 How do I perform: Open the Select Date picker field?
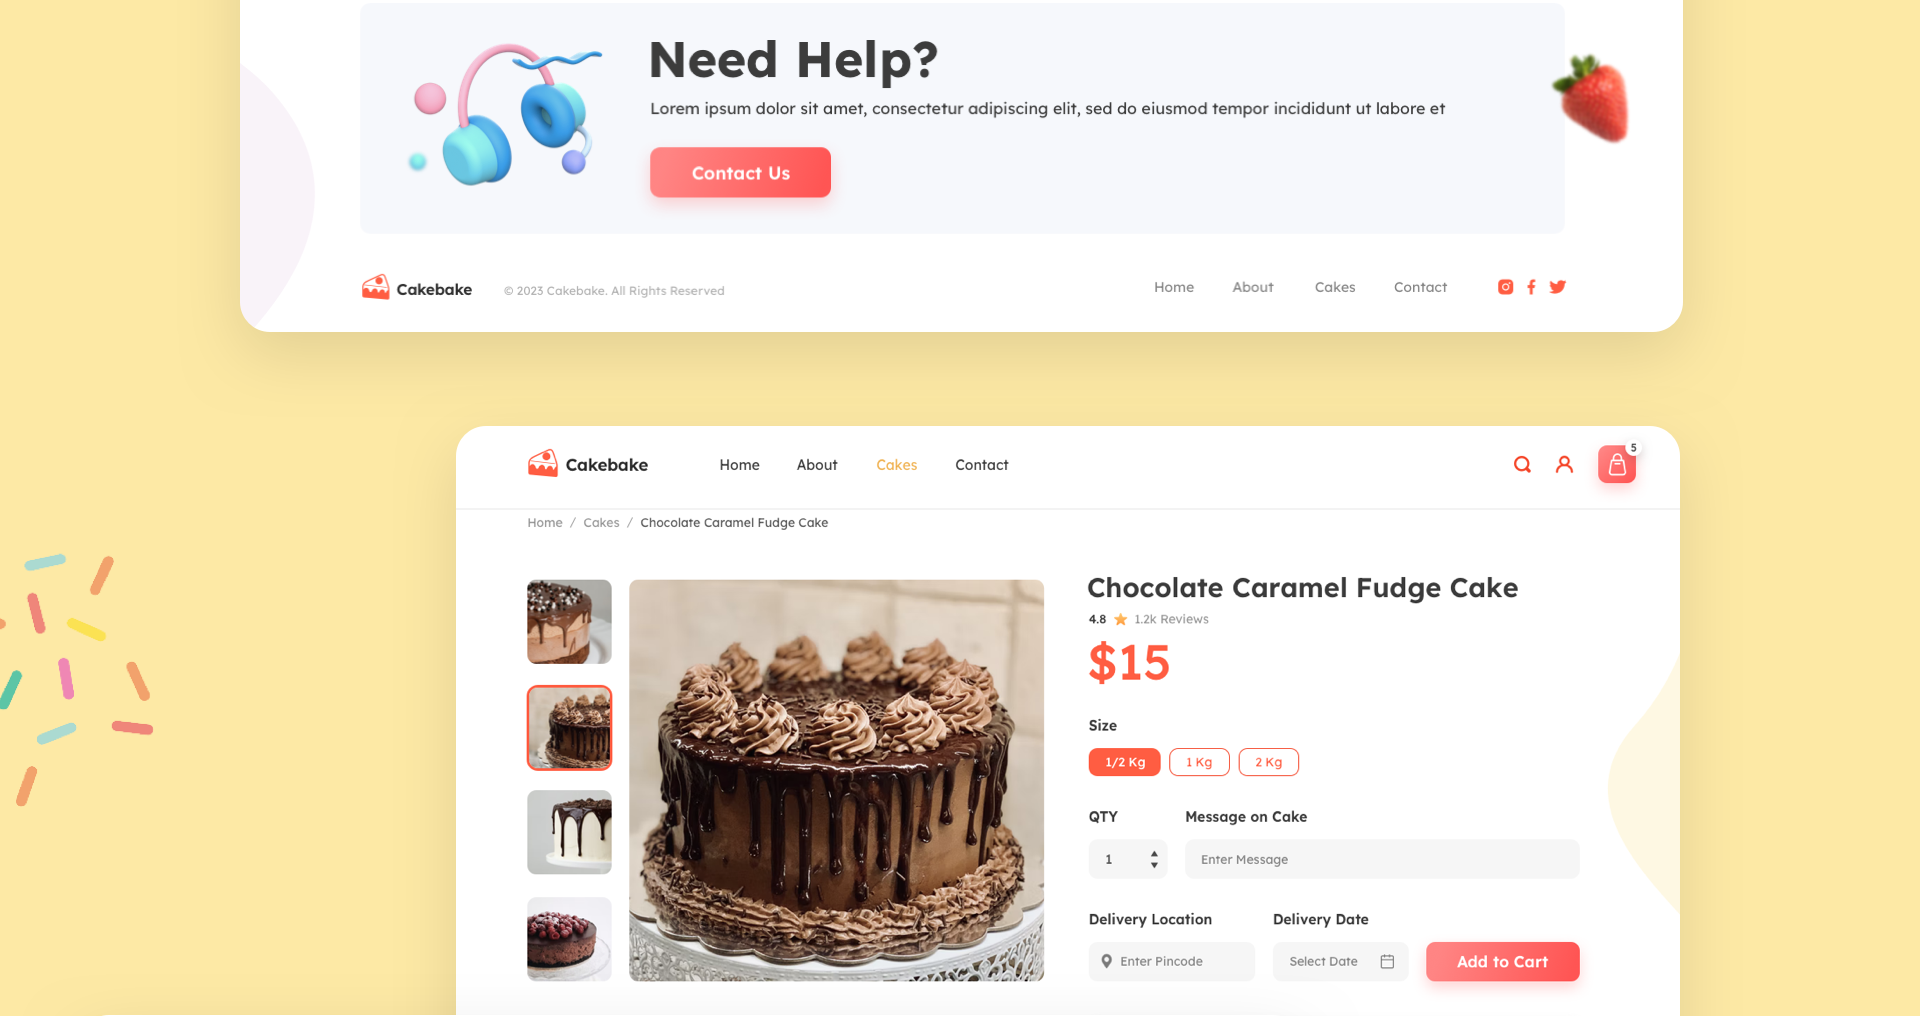click(x=1340, y=961)
